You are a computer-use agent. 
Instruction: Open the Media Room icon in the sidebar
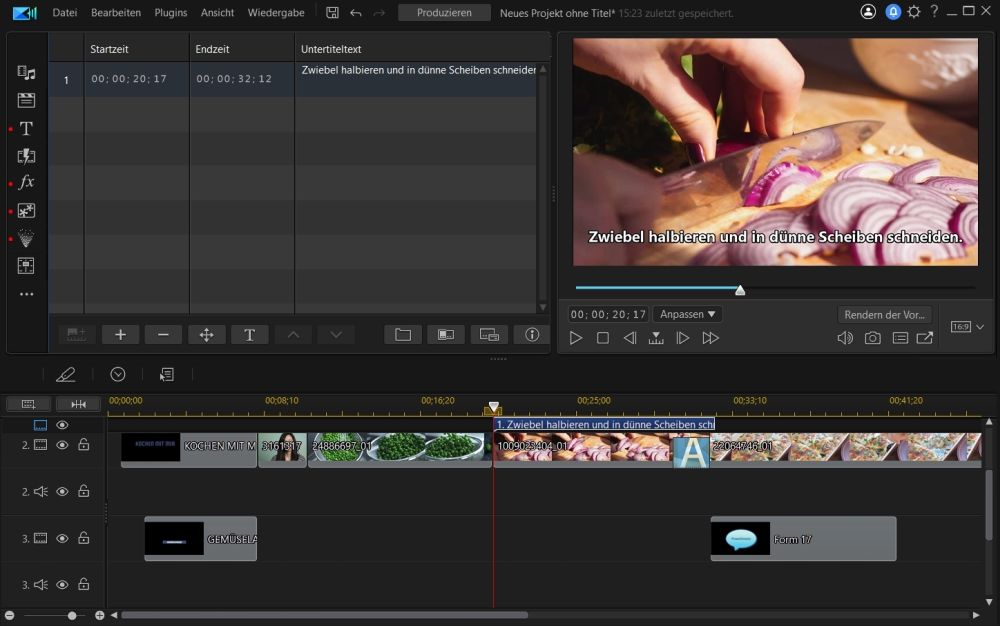pos(26,73)
